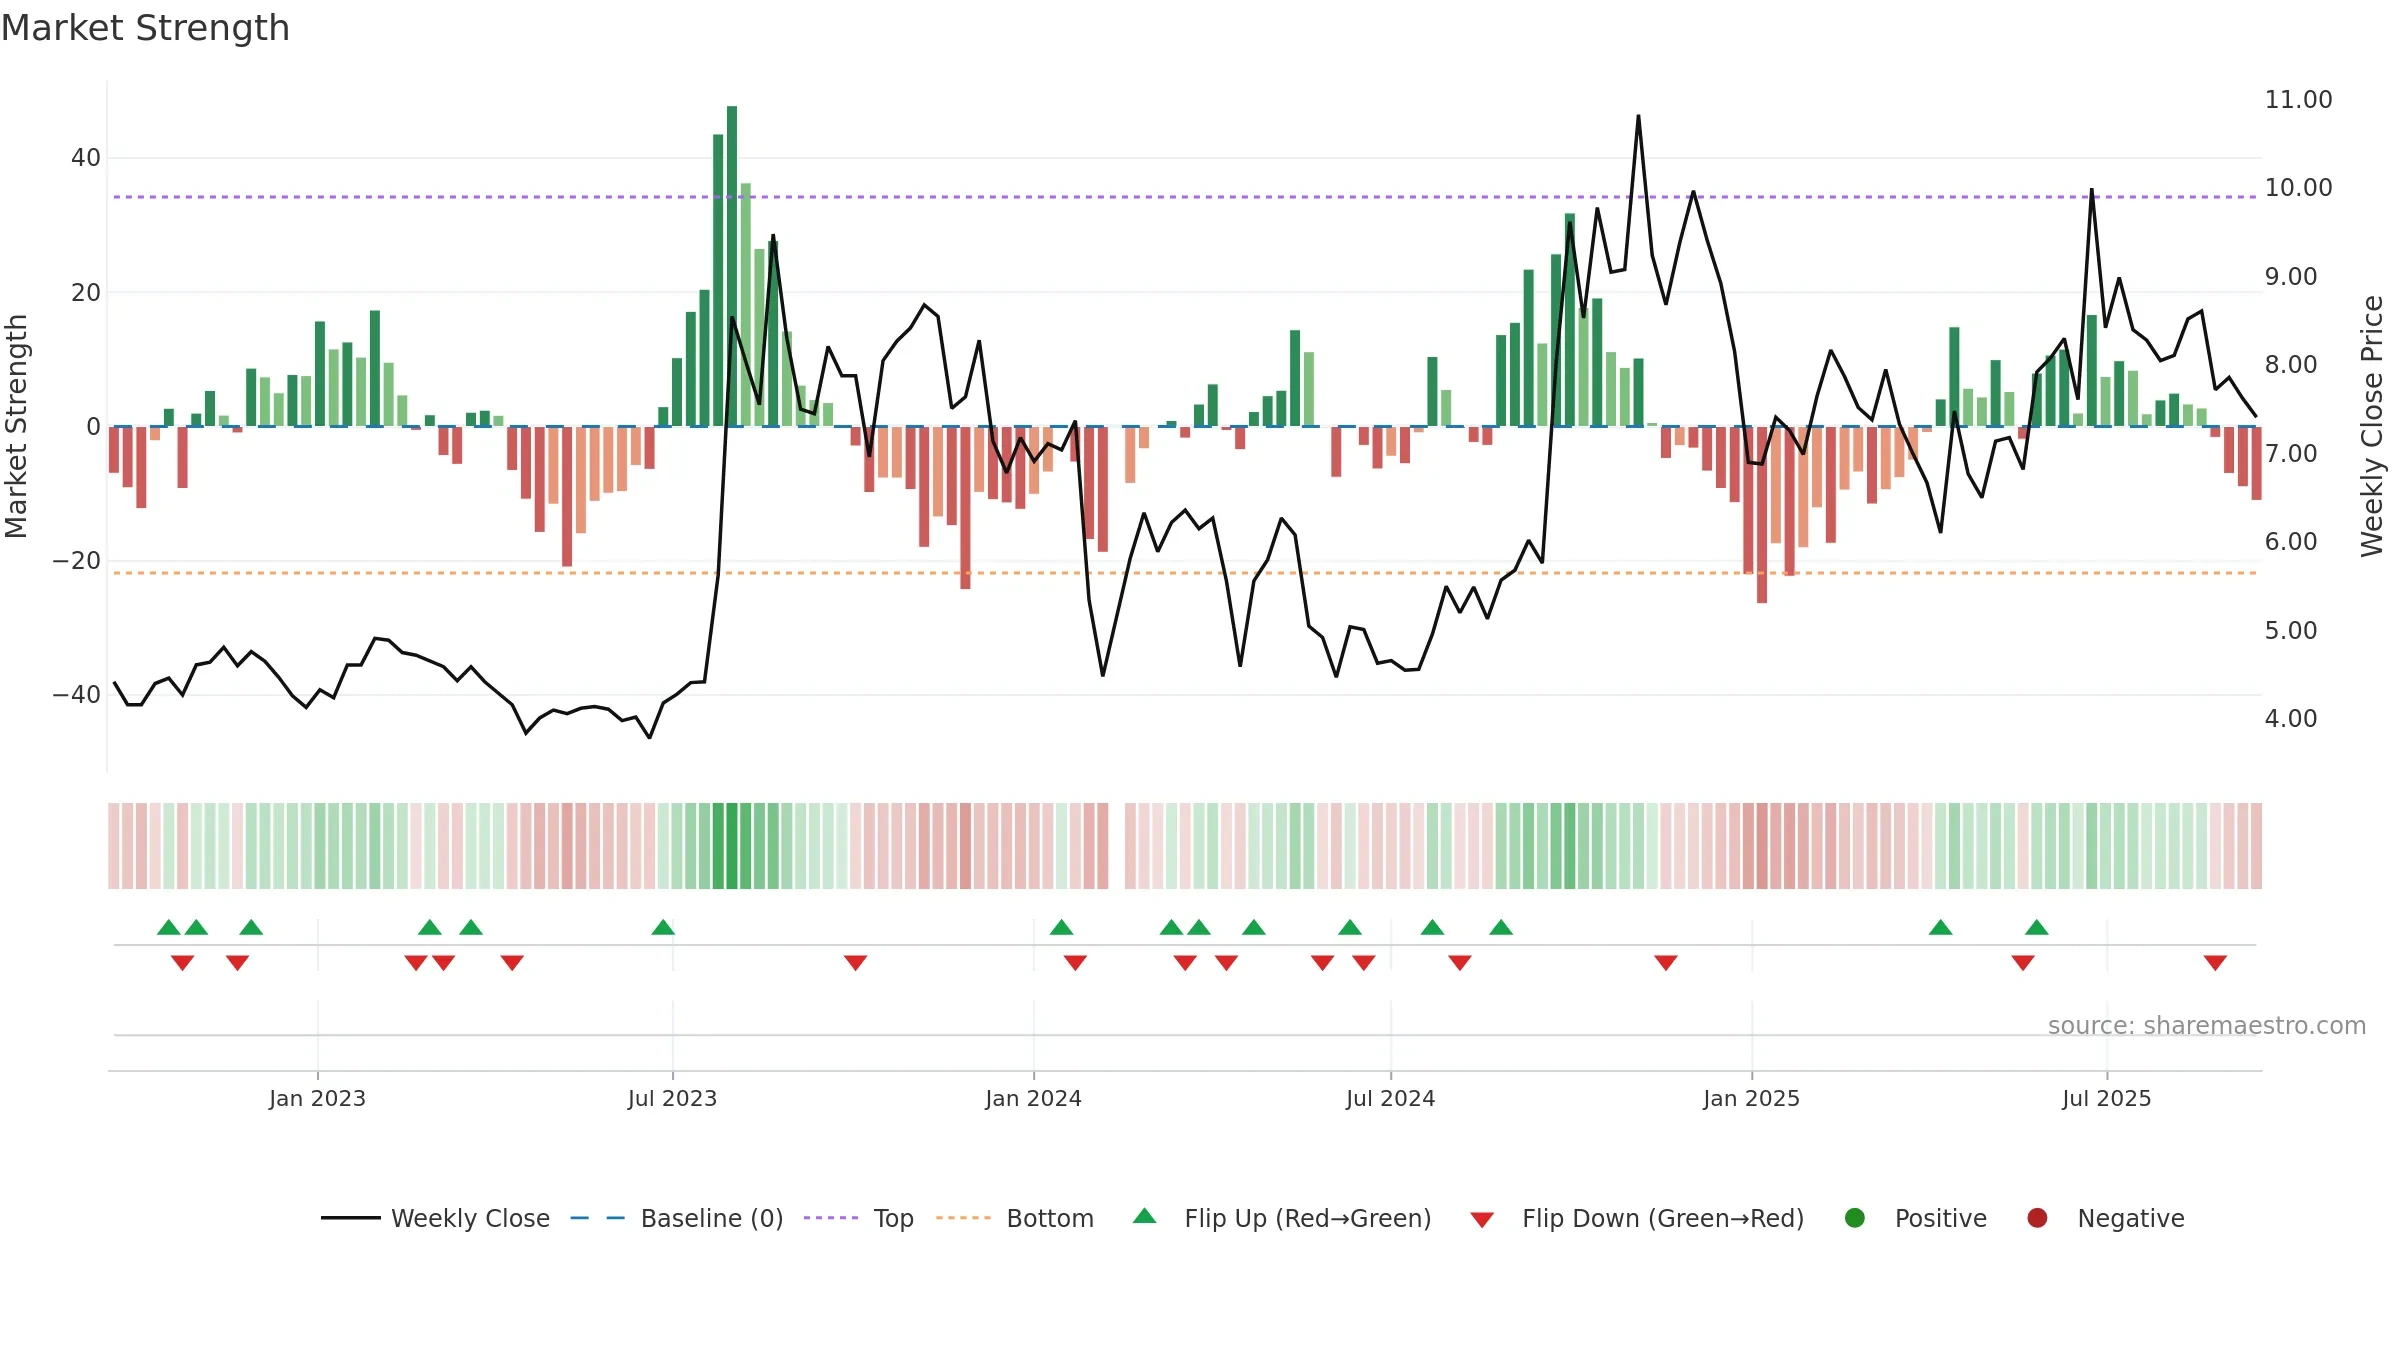Click the Negative legend label

tap(2131, 1218)
